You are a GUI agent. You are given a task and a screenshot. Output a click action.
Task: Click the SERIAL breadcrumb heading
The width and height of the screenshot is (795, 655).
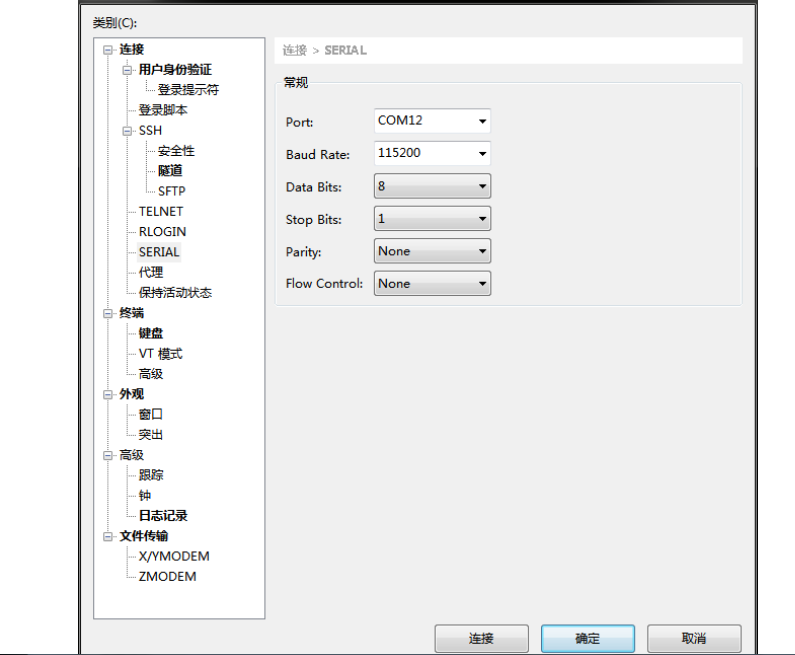pos(345,50)
